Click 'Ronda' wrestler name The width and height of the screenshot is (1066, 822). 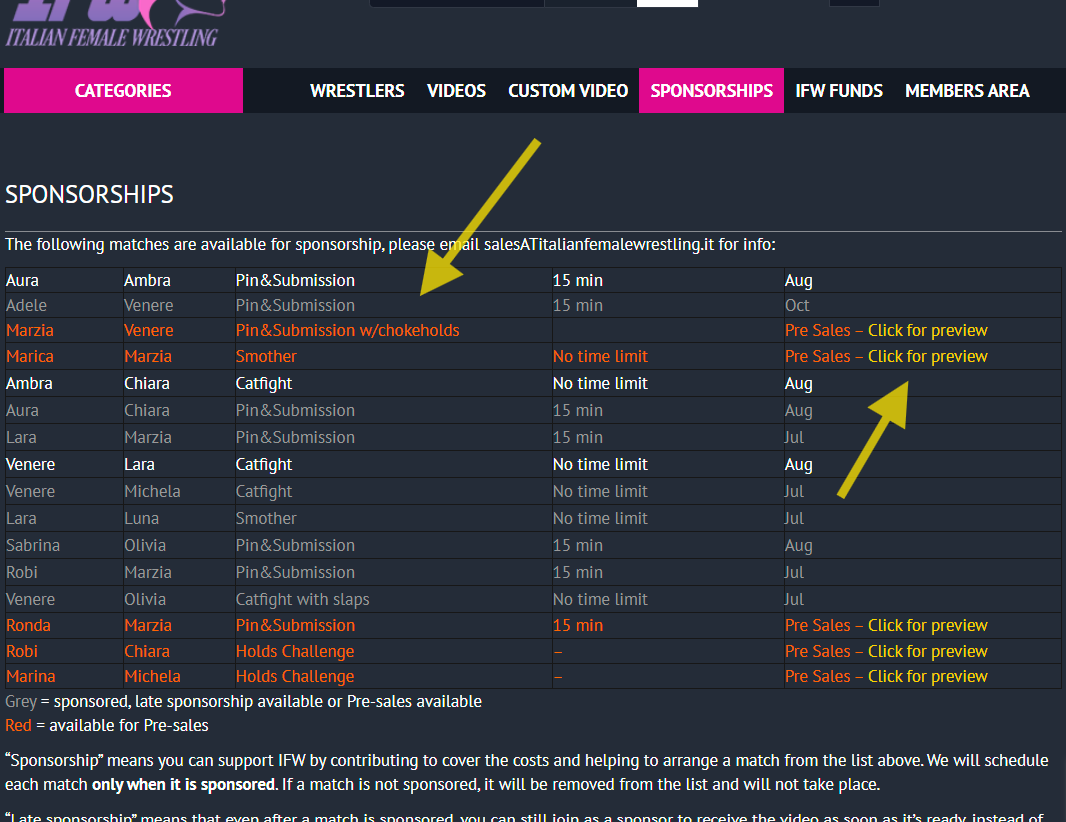pos(28,626)
